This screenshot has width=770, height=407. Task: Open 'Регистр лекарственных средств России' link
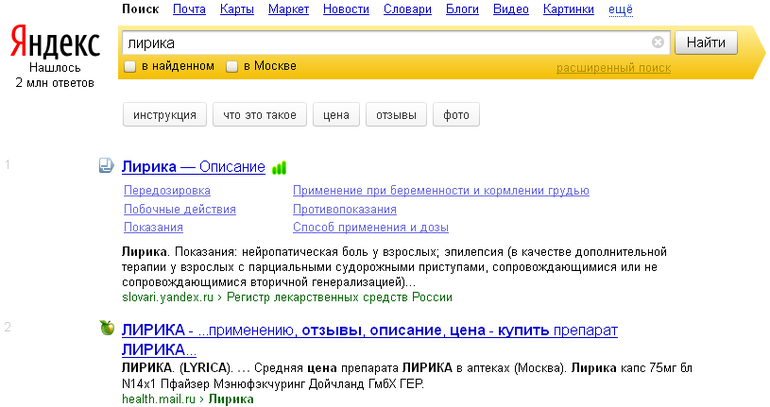(339, 297)
